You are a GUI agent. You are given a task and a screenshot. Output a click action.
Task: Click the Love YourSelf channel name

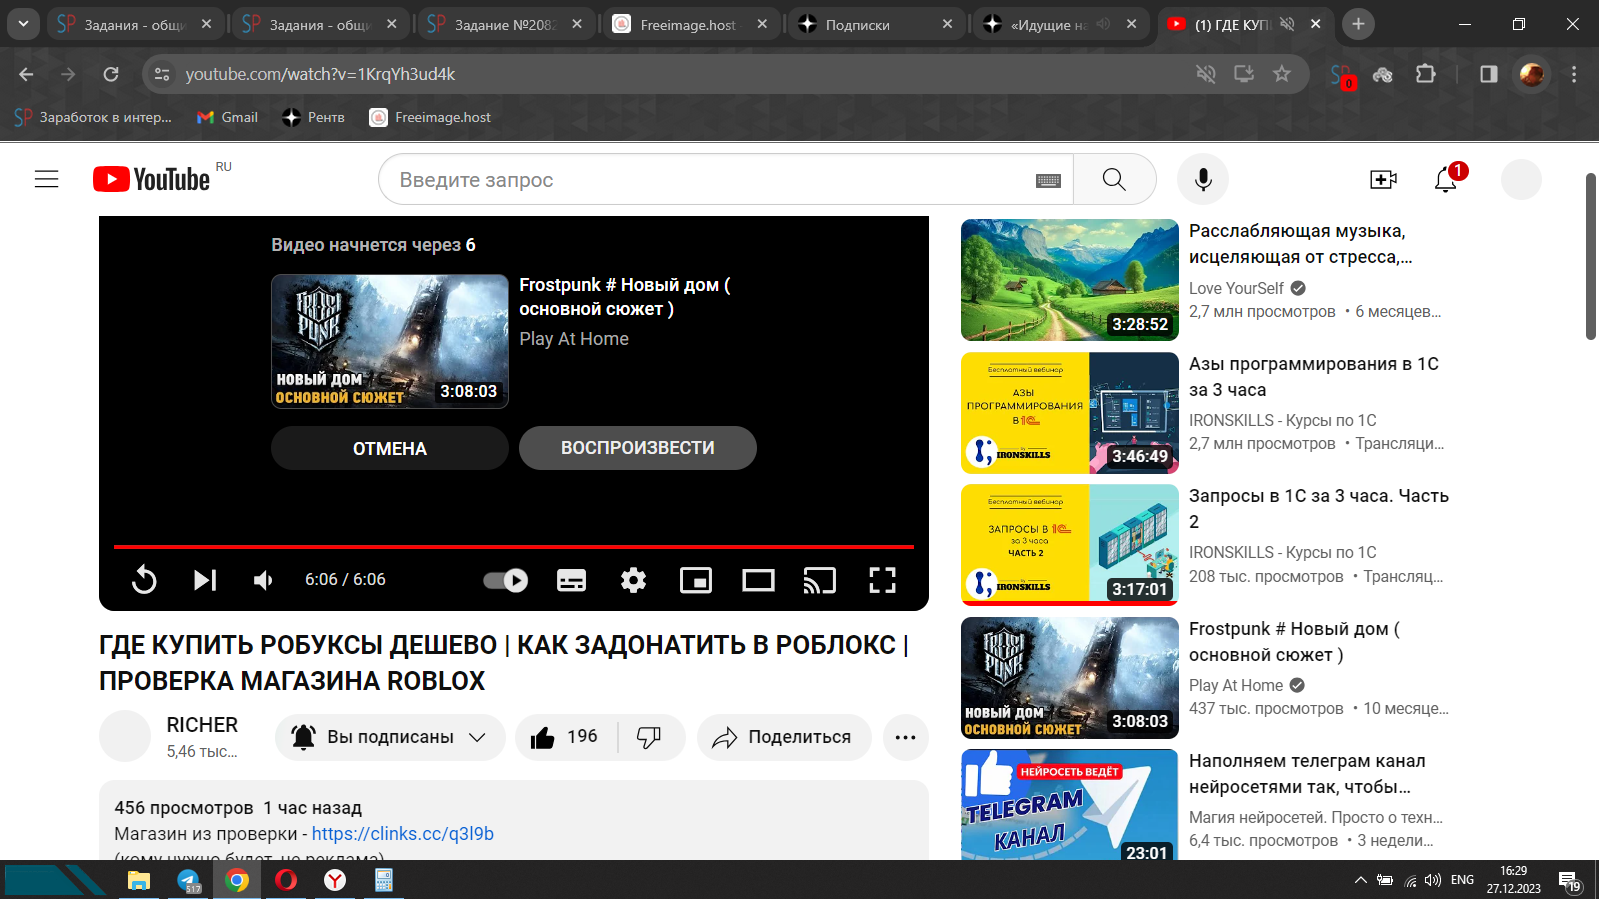coord(1236,288)
